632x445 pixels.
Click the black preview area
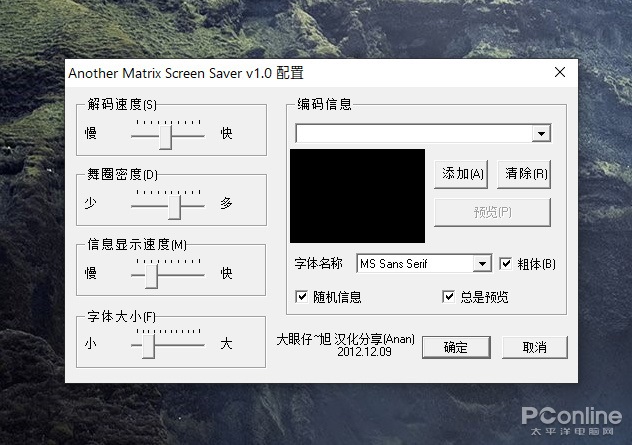point(357,196)
